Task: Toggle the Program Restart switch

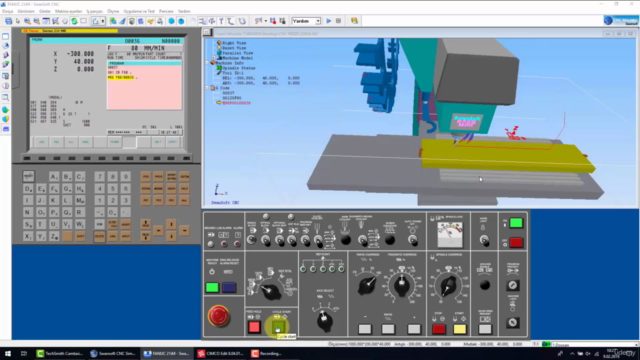Action: pyautogui.click(x=305, y=240)
